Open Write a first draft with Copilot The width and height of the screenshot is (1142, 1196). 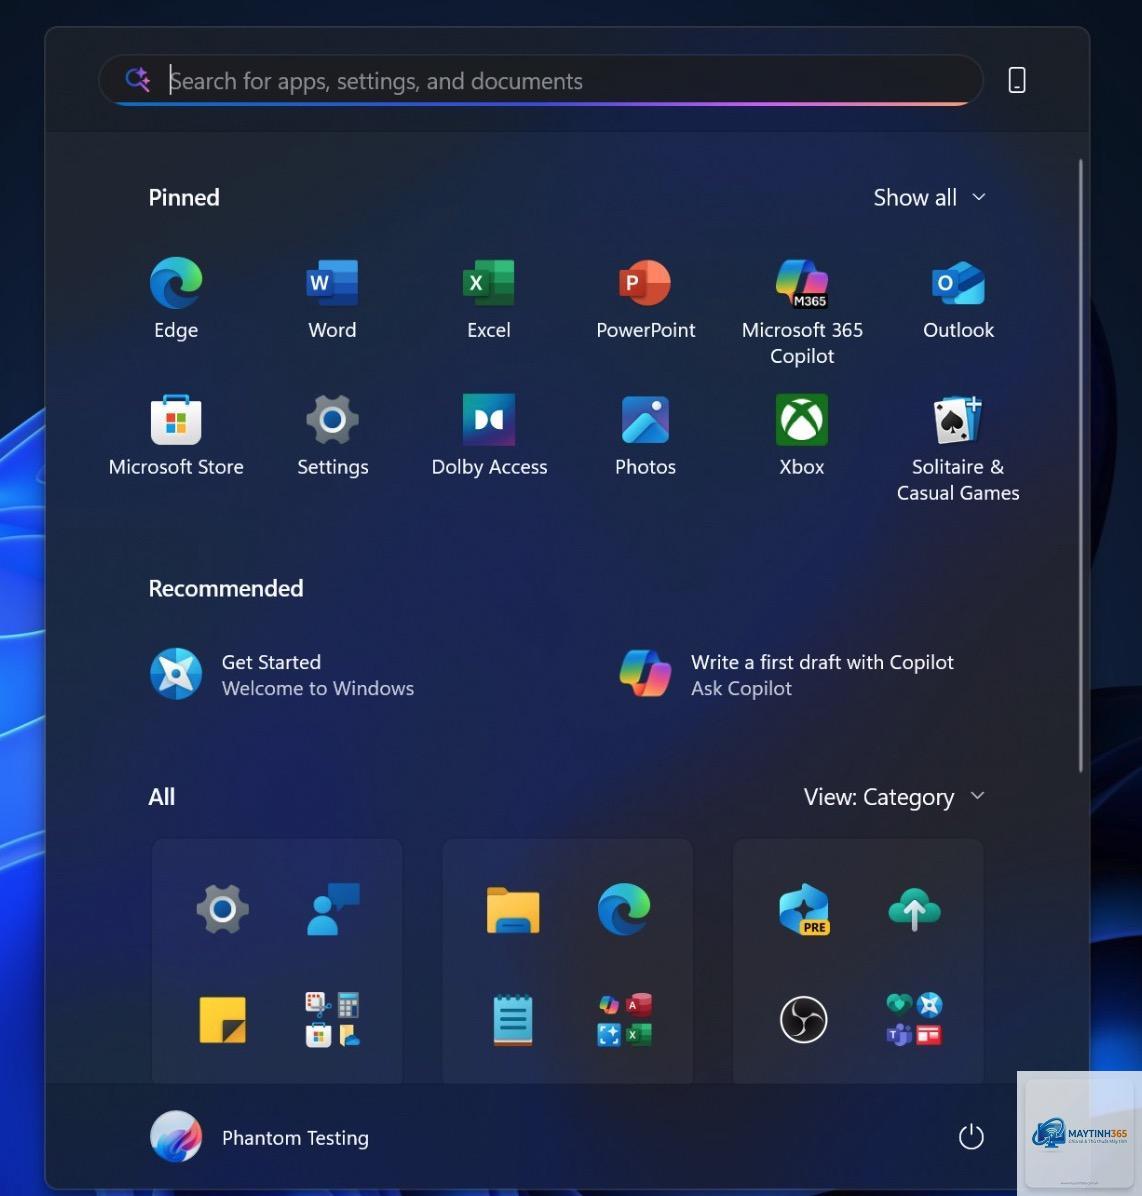[787, 675]
